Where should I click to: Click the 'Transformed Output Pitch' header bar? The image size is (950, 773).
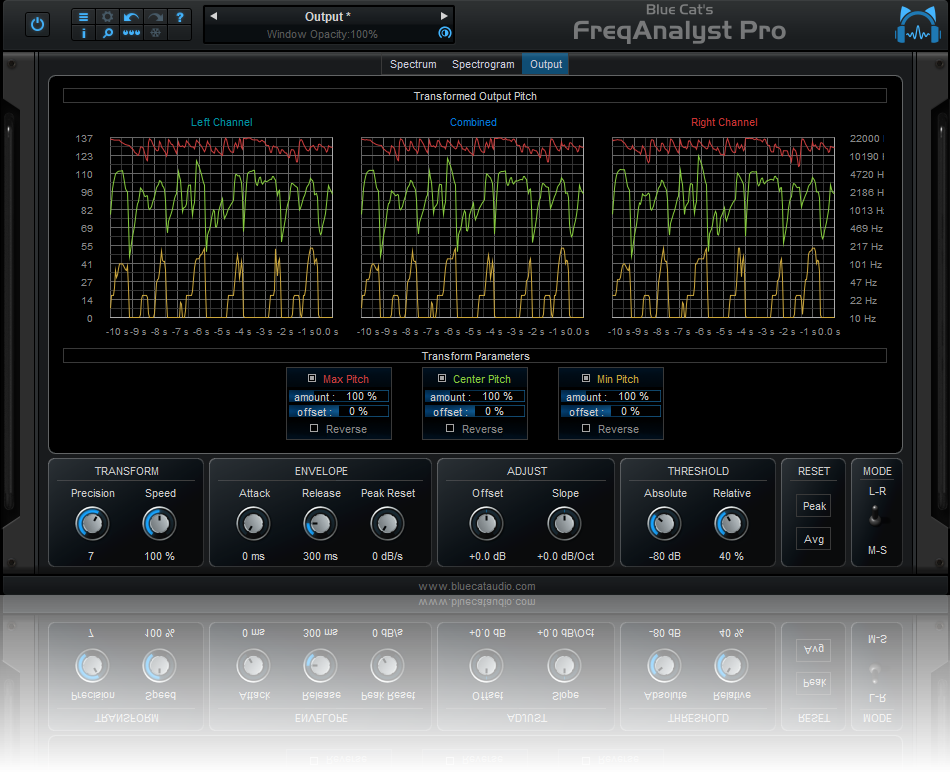point(475,96)
